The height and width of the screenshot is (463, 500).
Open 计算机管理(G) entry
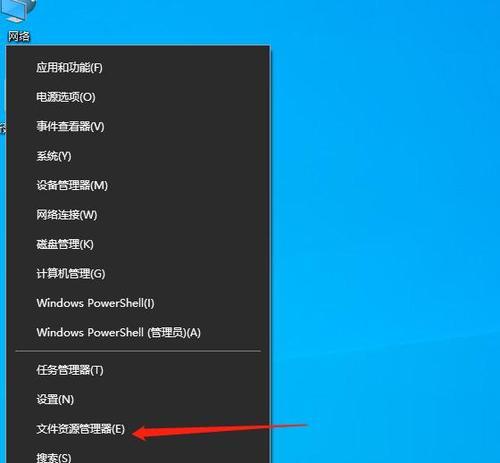click(138, 273)
